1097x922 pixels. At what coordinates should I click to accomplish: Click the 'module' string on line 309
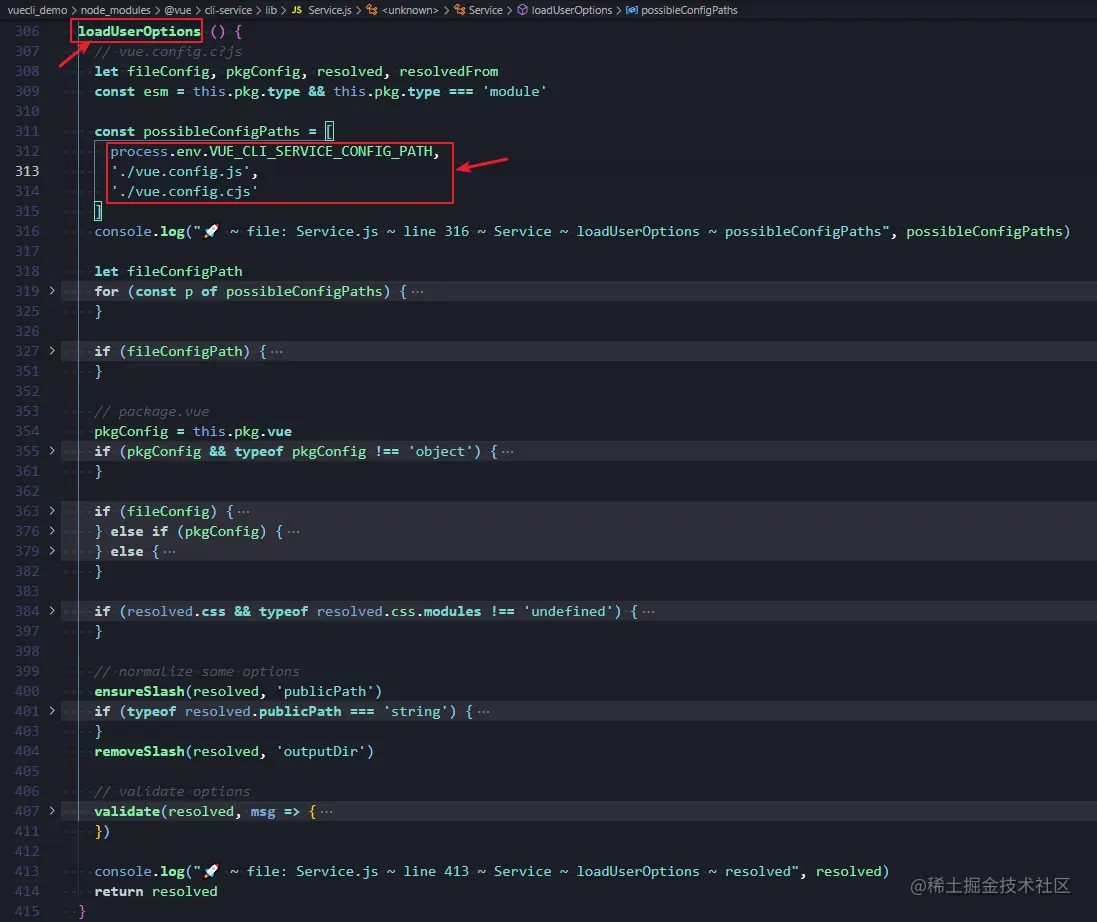tap(514, 91)
